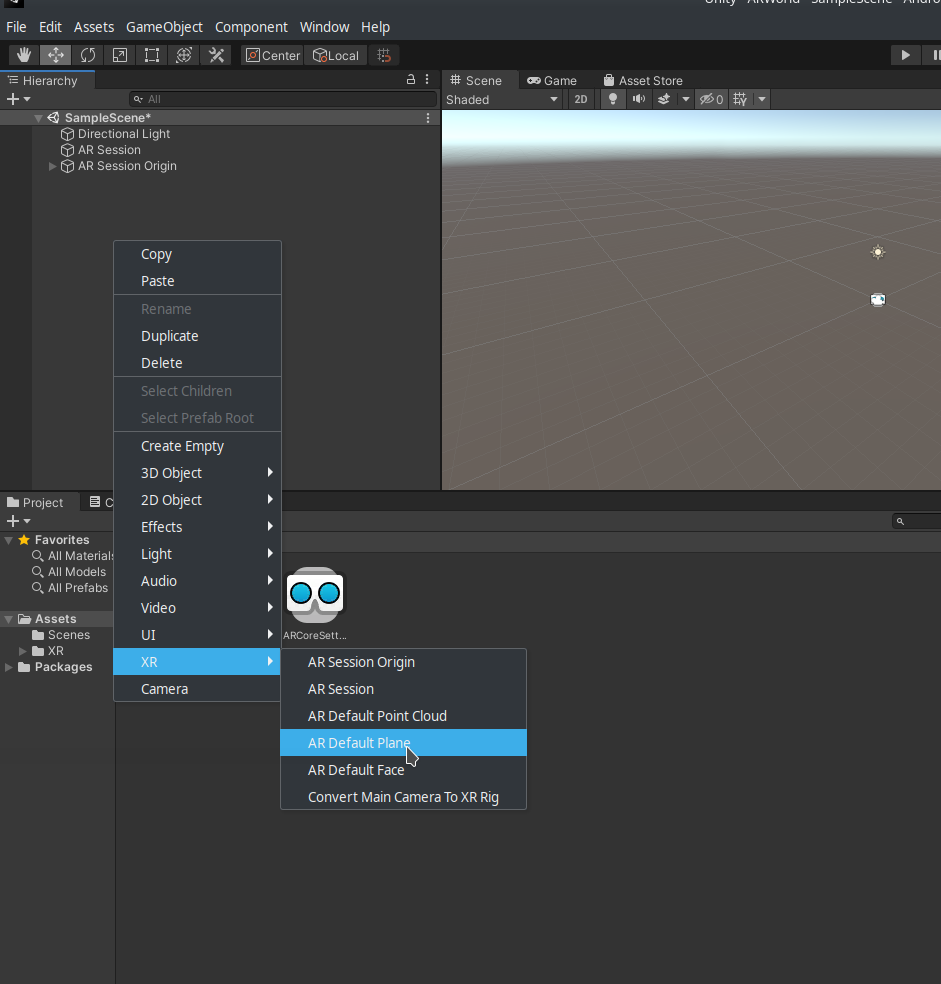The width and height of the screenshot is (941, 984).
Task: Click the Play button
Action: click(x=905, y=55)
